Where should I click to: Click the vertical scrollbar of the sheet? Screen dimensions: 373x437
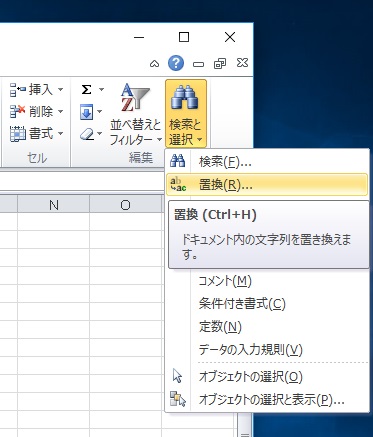(x=245, y=425)
